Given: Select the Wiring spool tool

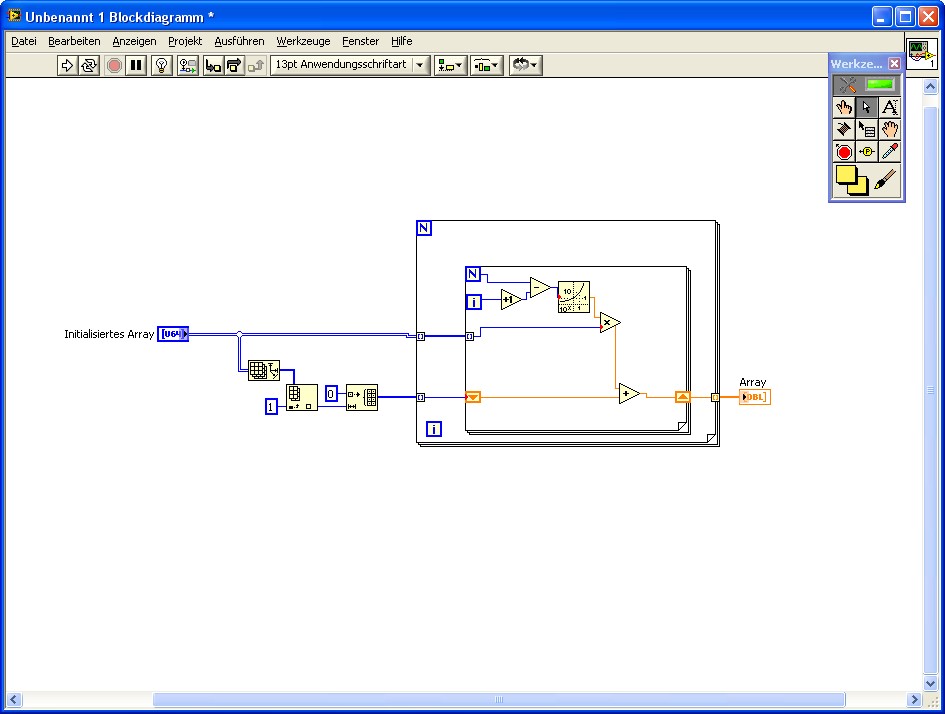Looking at the screenshot, I should click(x=844, y=130).
